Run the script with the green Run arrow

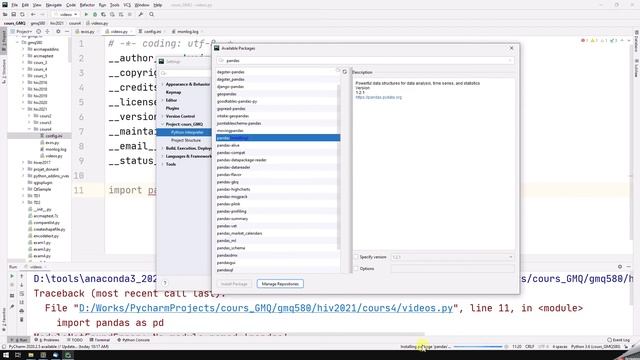[86, 14]
